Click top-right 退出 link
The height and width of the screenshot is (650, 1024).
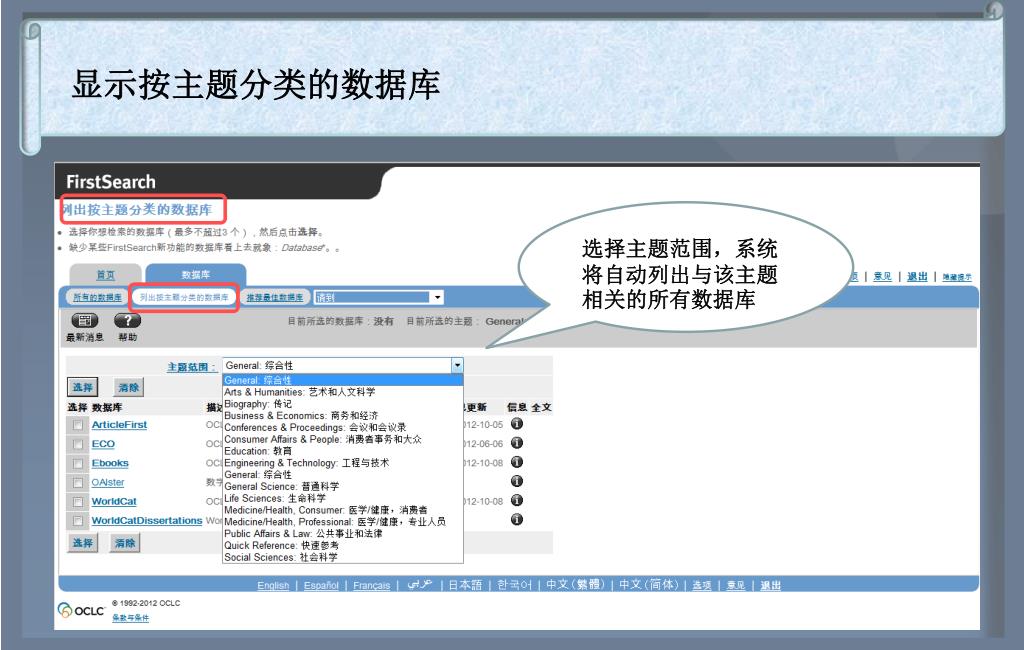[x=918, y=276]
